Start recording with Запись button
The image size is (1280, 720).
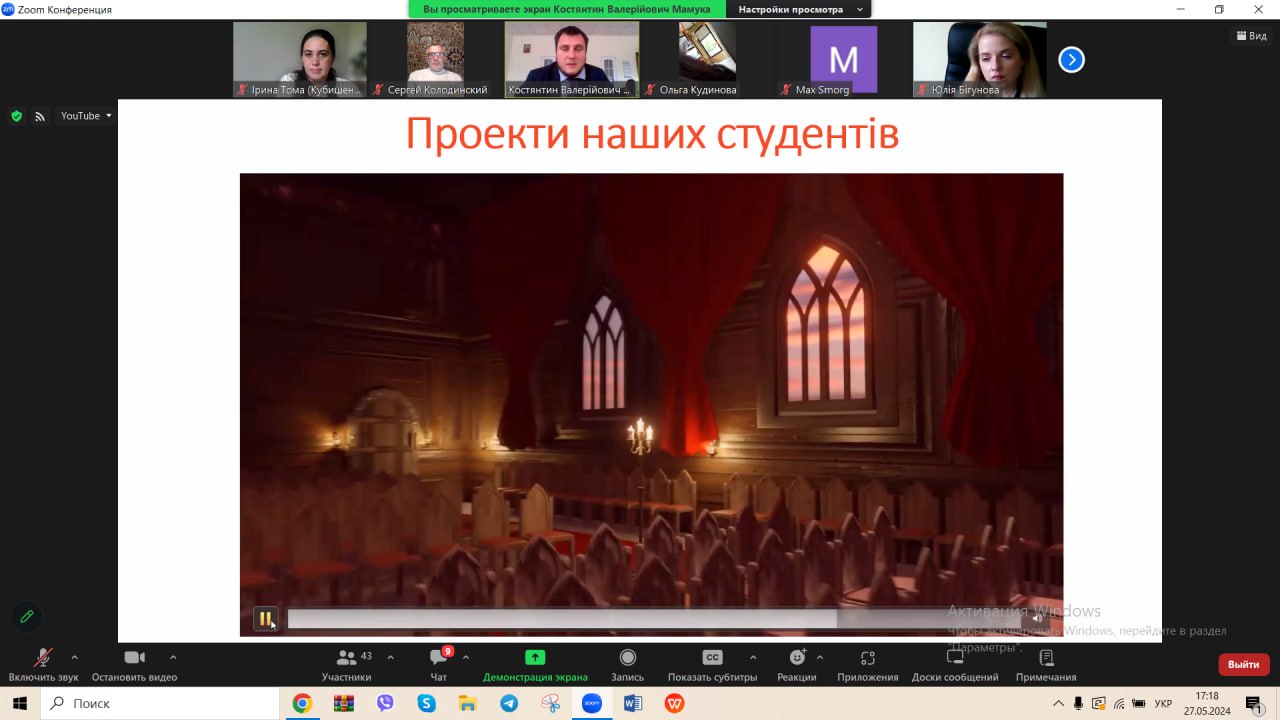627,664
